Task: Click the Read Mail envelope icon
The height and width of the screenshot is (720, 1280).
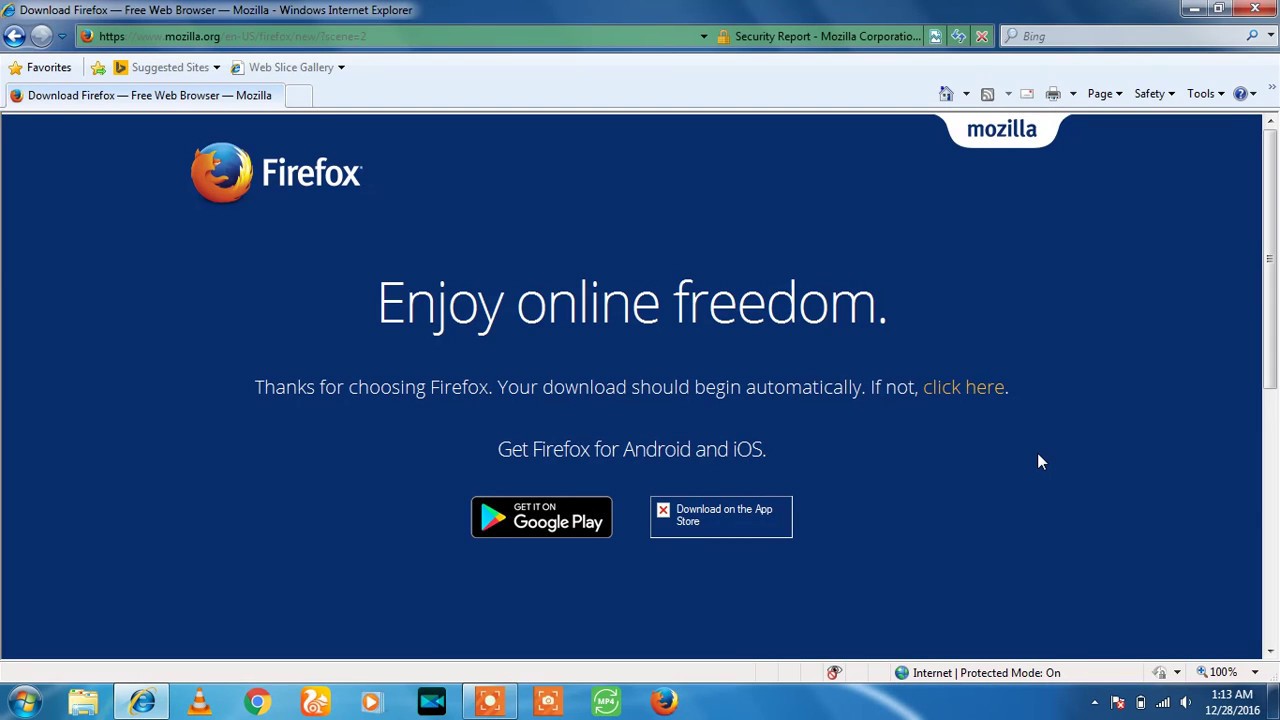Action: (1027, 94)
